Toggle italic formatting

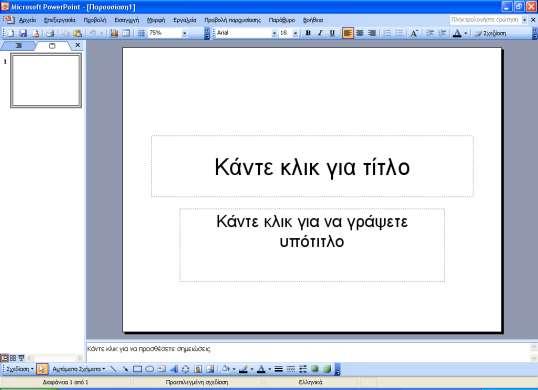320,33
